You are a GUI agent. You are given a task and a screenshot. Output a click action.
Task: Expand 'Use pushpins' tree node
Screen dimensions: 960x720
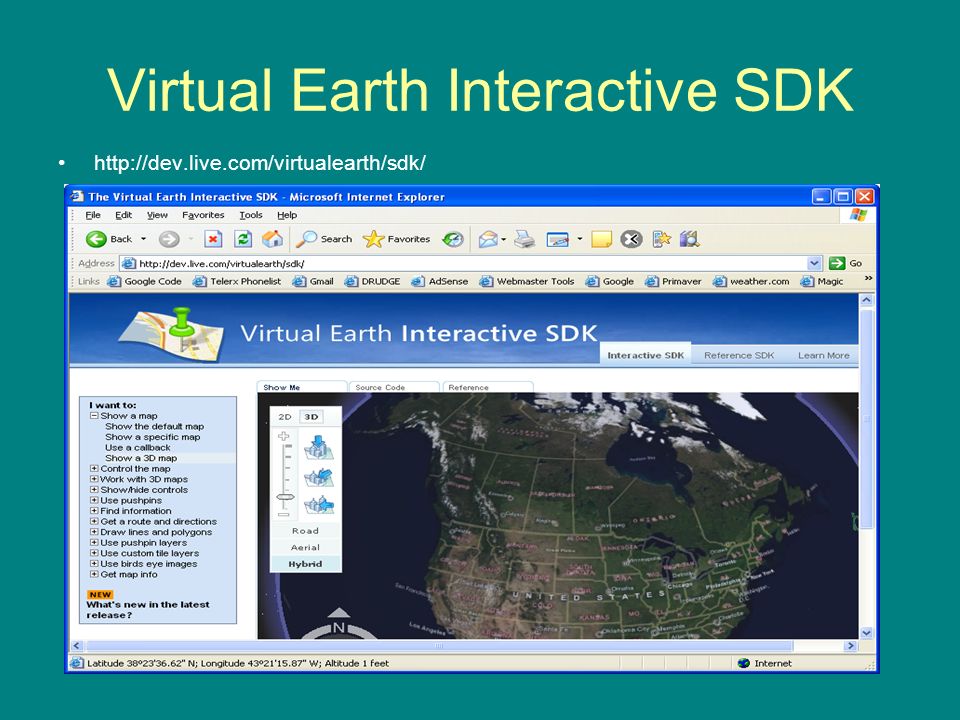pos(94,500)
